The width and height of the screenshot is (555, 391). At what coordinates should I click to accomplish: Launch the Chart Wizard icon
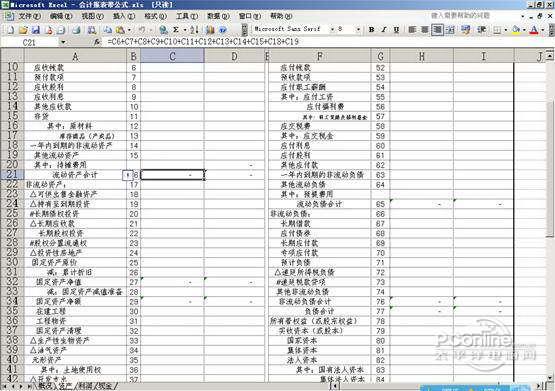(210, 30)
